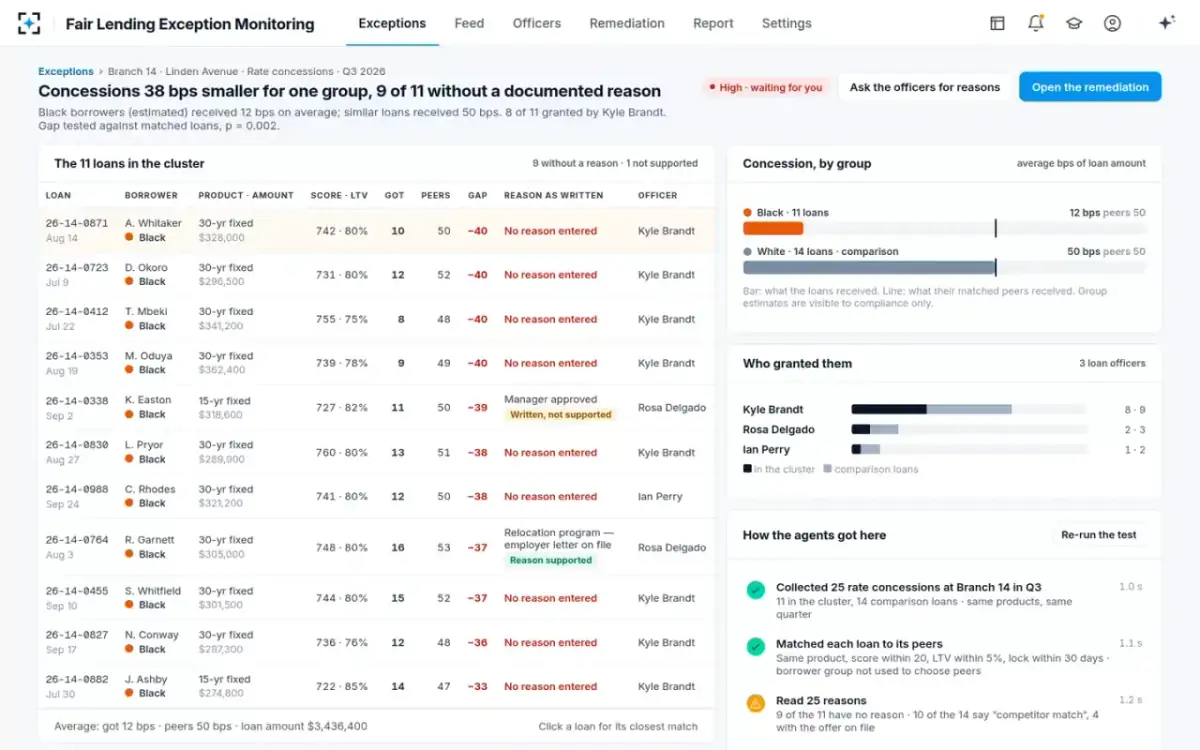This screenshot has height=750, width=1200.
Task: Click the warning icon beside Read 25 reasons
Action: [x=756, y=703]
